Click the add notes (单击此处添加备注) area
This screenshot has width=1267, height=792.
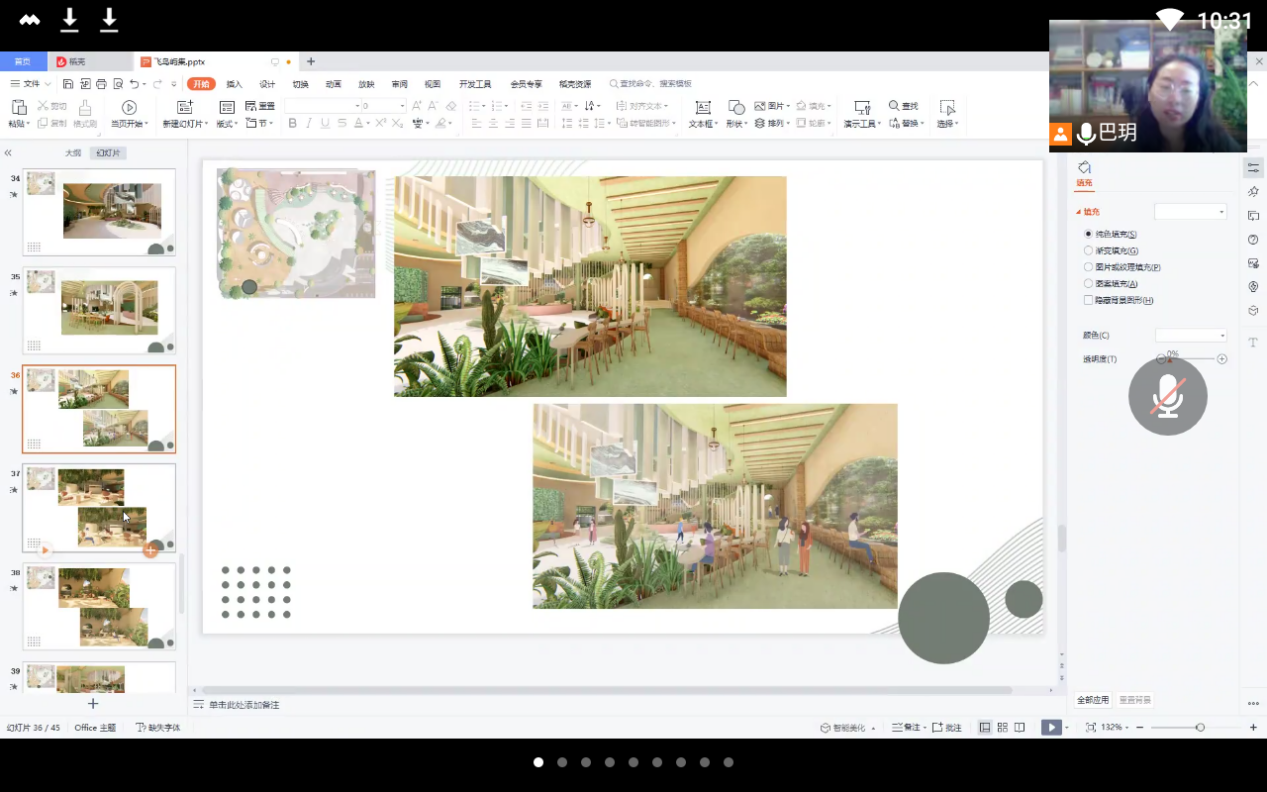point(244,705)
